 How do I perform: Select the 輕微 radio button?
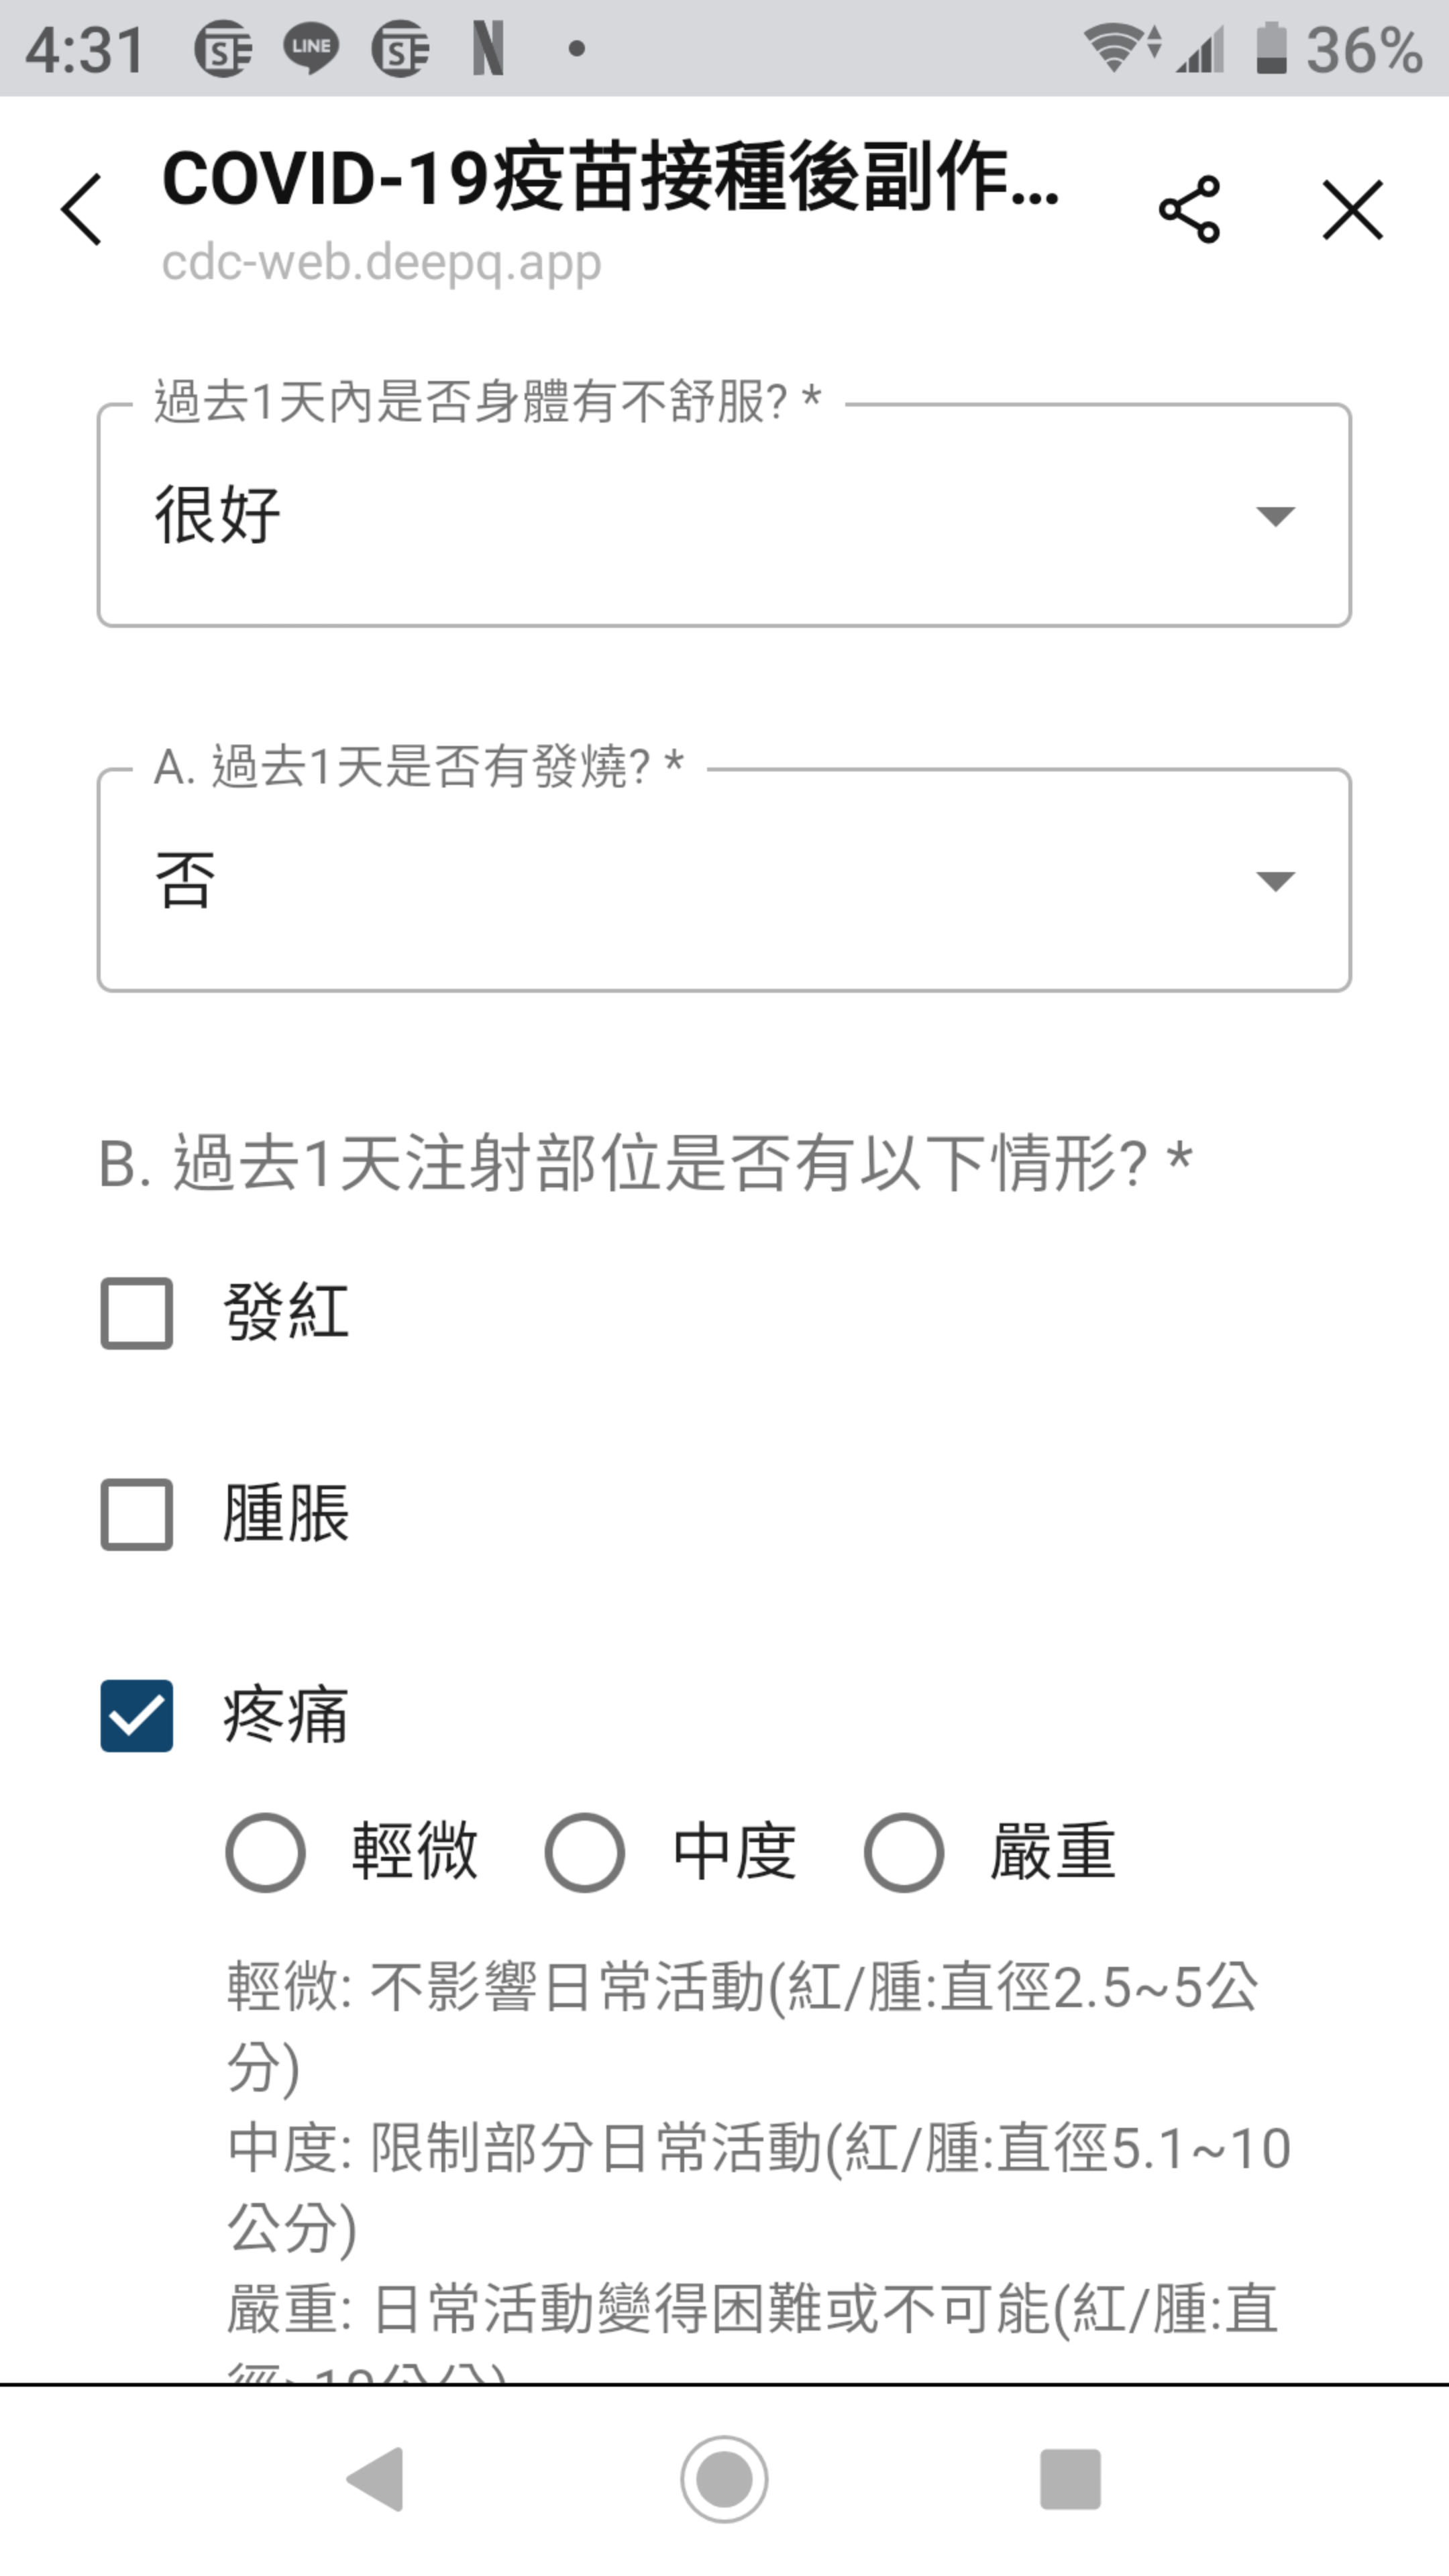coord(265,1852)
